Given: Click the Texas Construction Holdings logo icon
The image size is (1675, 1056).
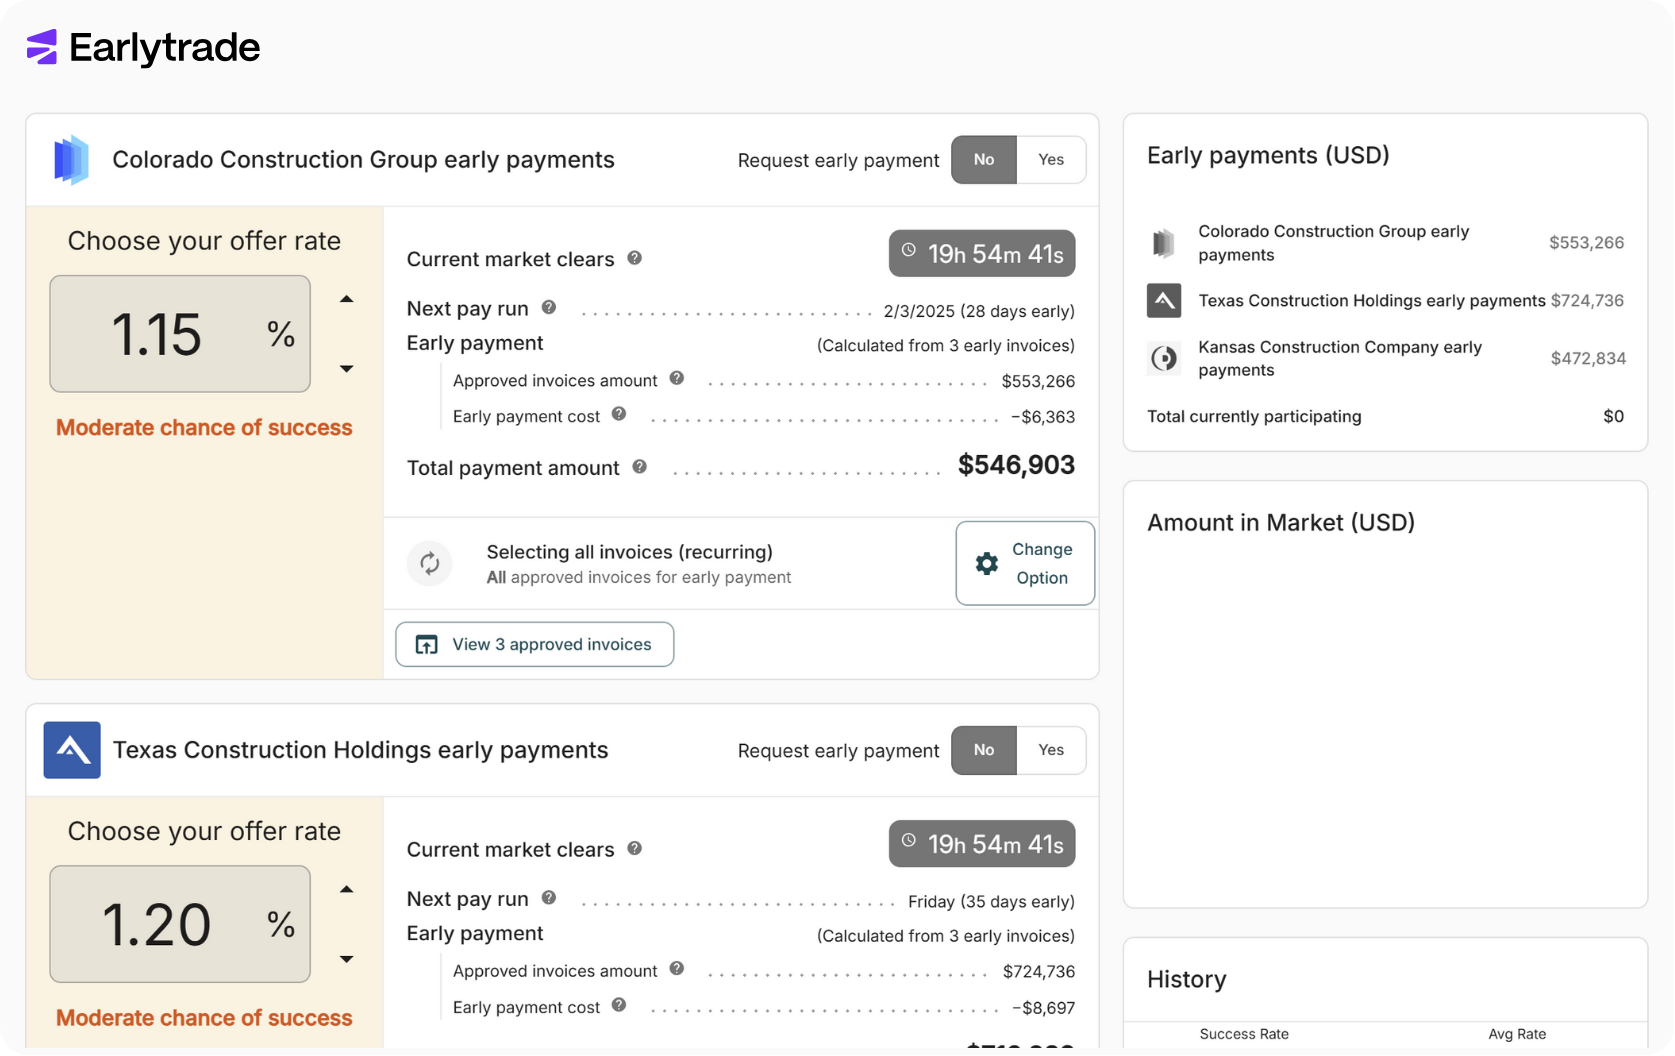Looking at the screenshot, I should click(72, 750).
